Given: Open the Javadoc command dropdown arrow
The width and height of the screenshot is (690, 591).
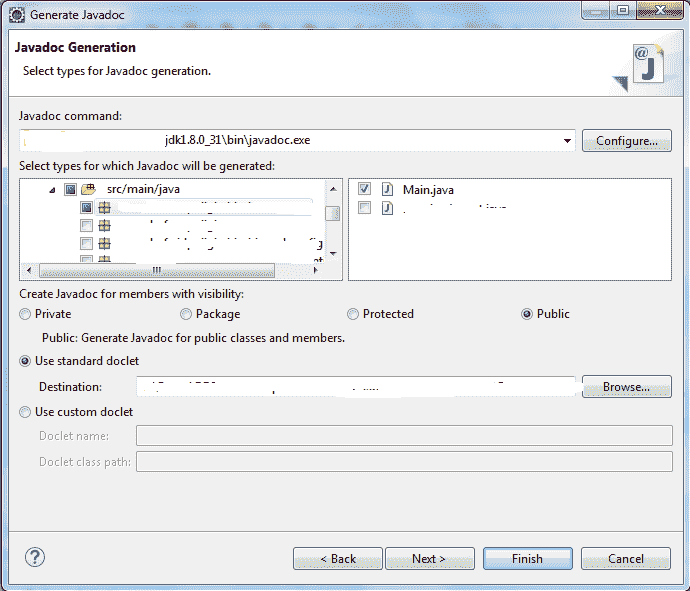Looking at the screenshot, I should click(x=567, y=141).
